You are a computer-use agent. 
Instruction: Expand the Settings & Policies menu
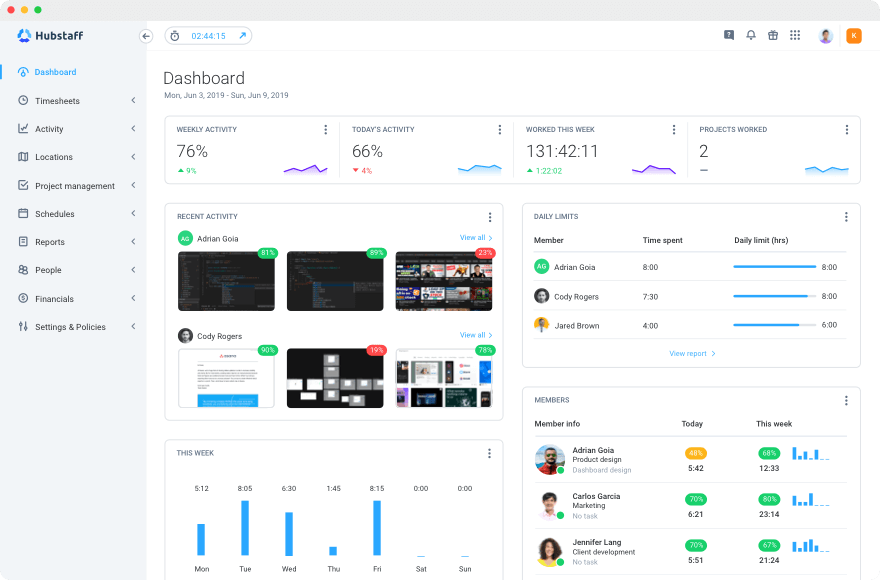coord(133,326)
